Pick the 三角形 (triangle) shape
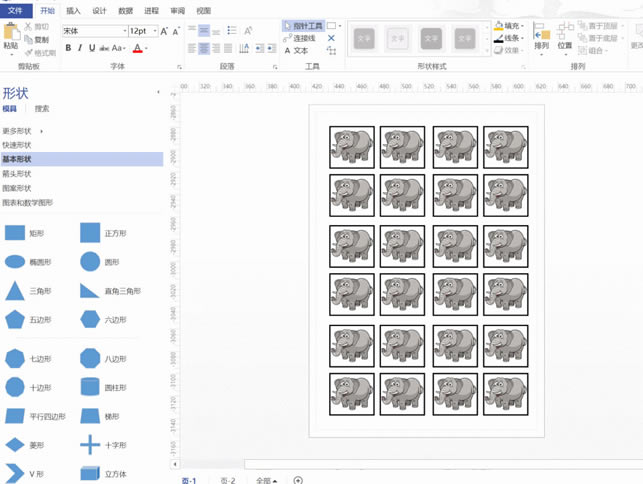The image size is (643, 484). (15, 291)
